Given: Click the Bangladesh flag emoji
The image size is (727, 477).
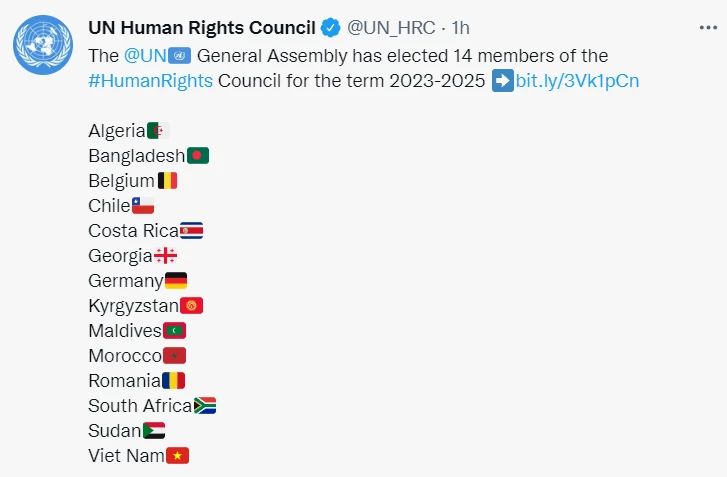Looking at the screenshot, I should tap(198, 156).
